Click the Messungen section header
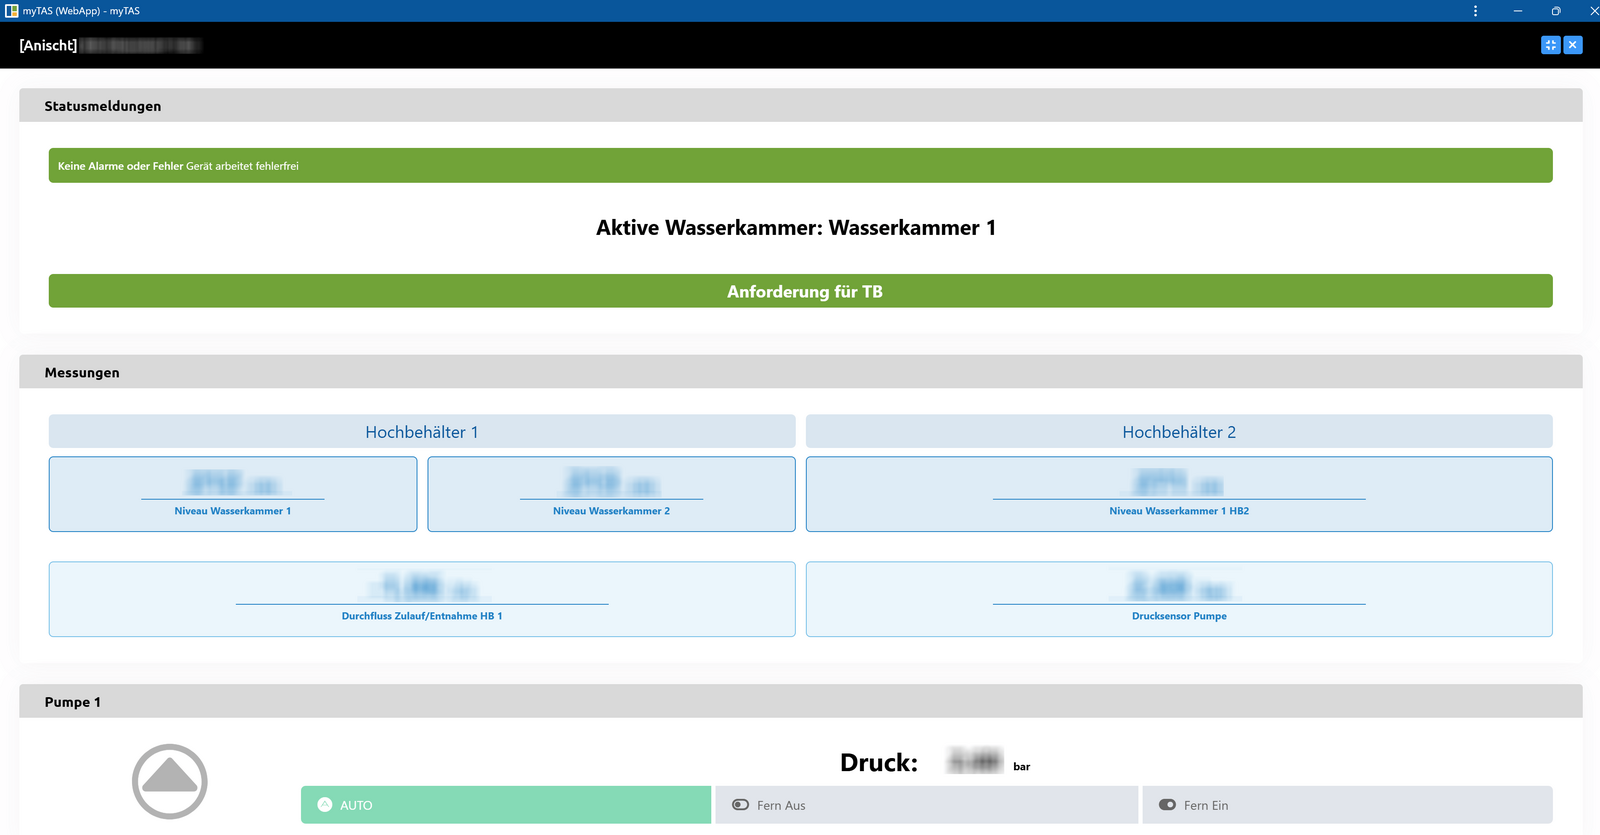 pyautogui.click(x=800, y=372)
